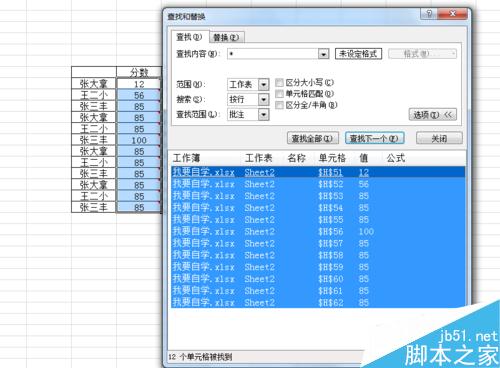Sort results by the 工作簿 column header
The image size is (500, 368).
pyautogui.click(x=206, y=158)
